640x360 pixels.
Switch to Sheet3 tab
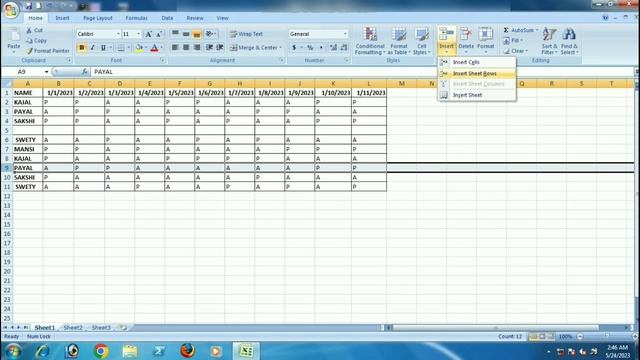pos(101,327)
